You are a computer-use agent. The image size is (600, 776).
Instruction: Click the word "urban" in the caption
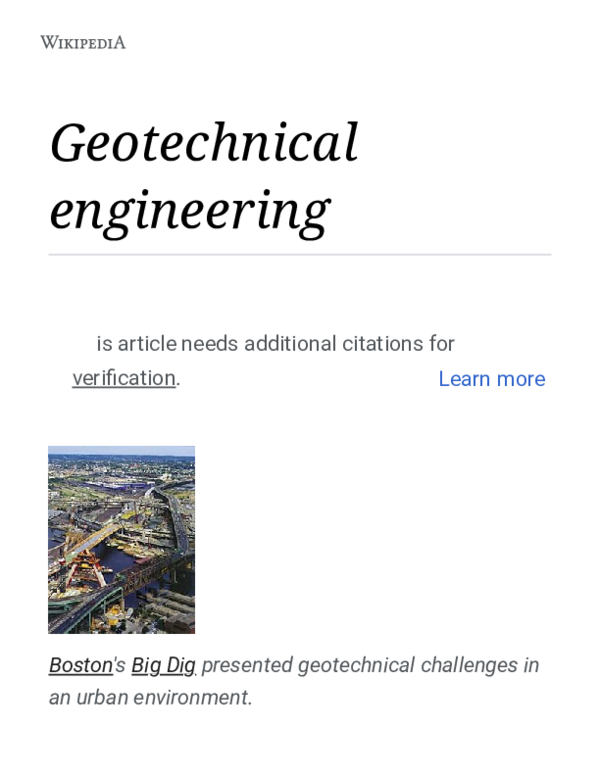click(102, 697)
